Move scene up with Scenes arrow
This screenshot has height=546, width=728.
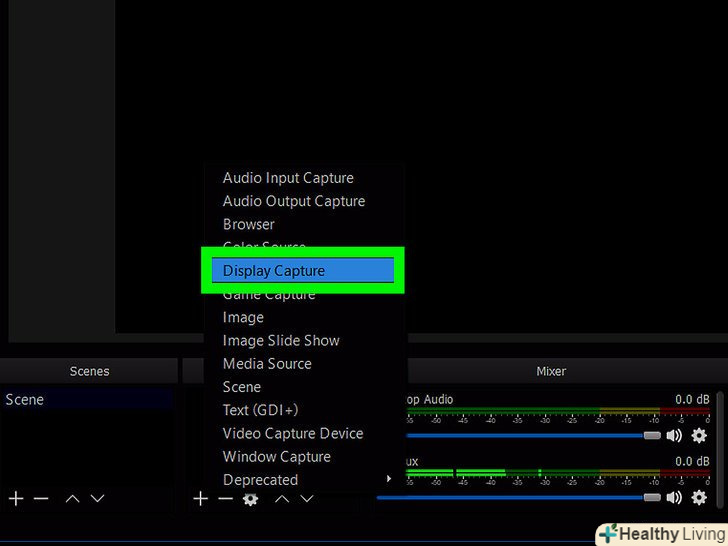(x=72, y=499)
